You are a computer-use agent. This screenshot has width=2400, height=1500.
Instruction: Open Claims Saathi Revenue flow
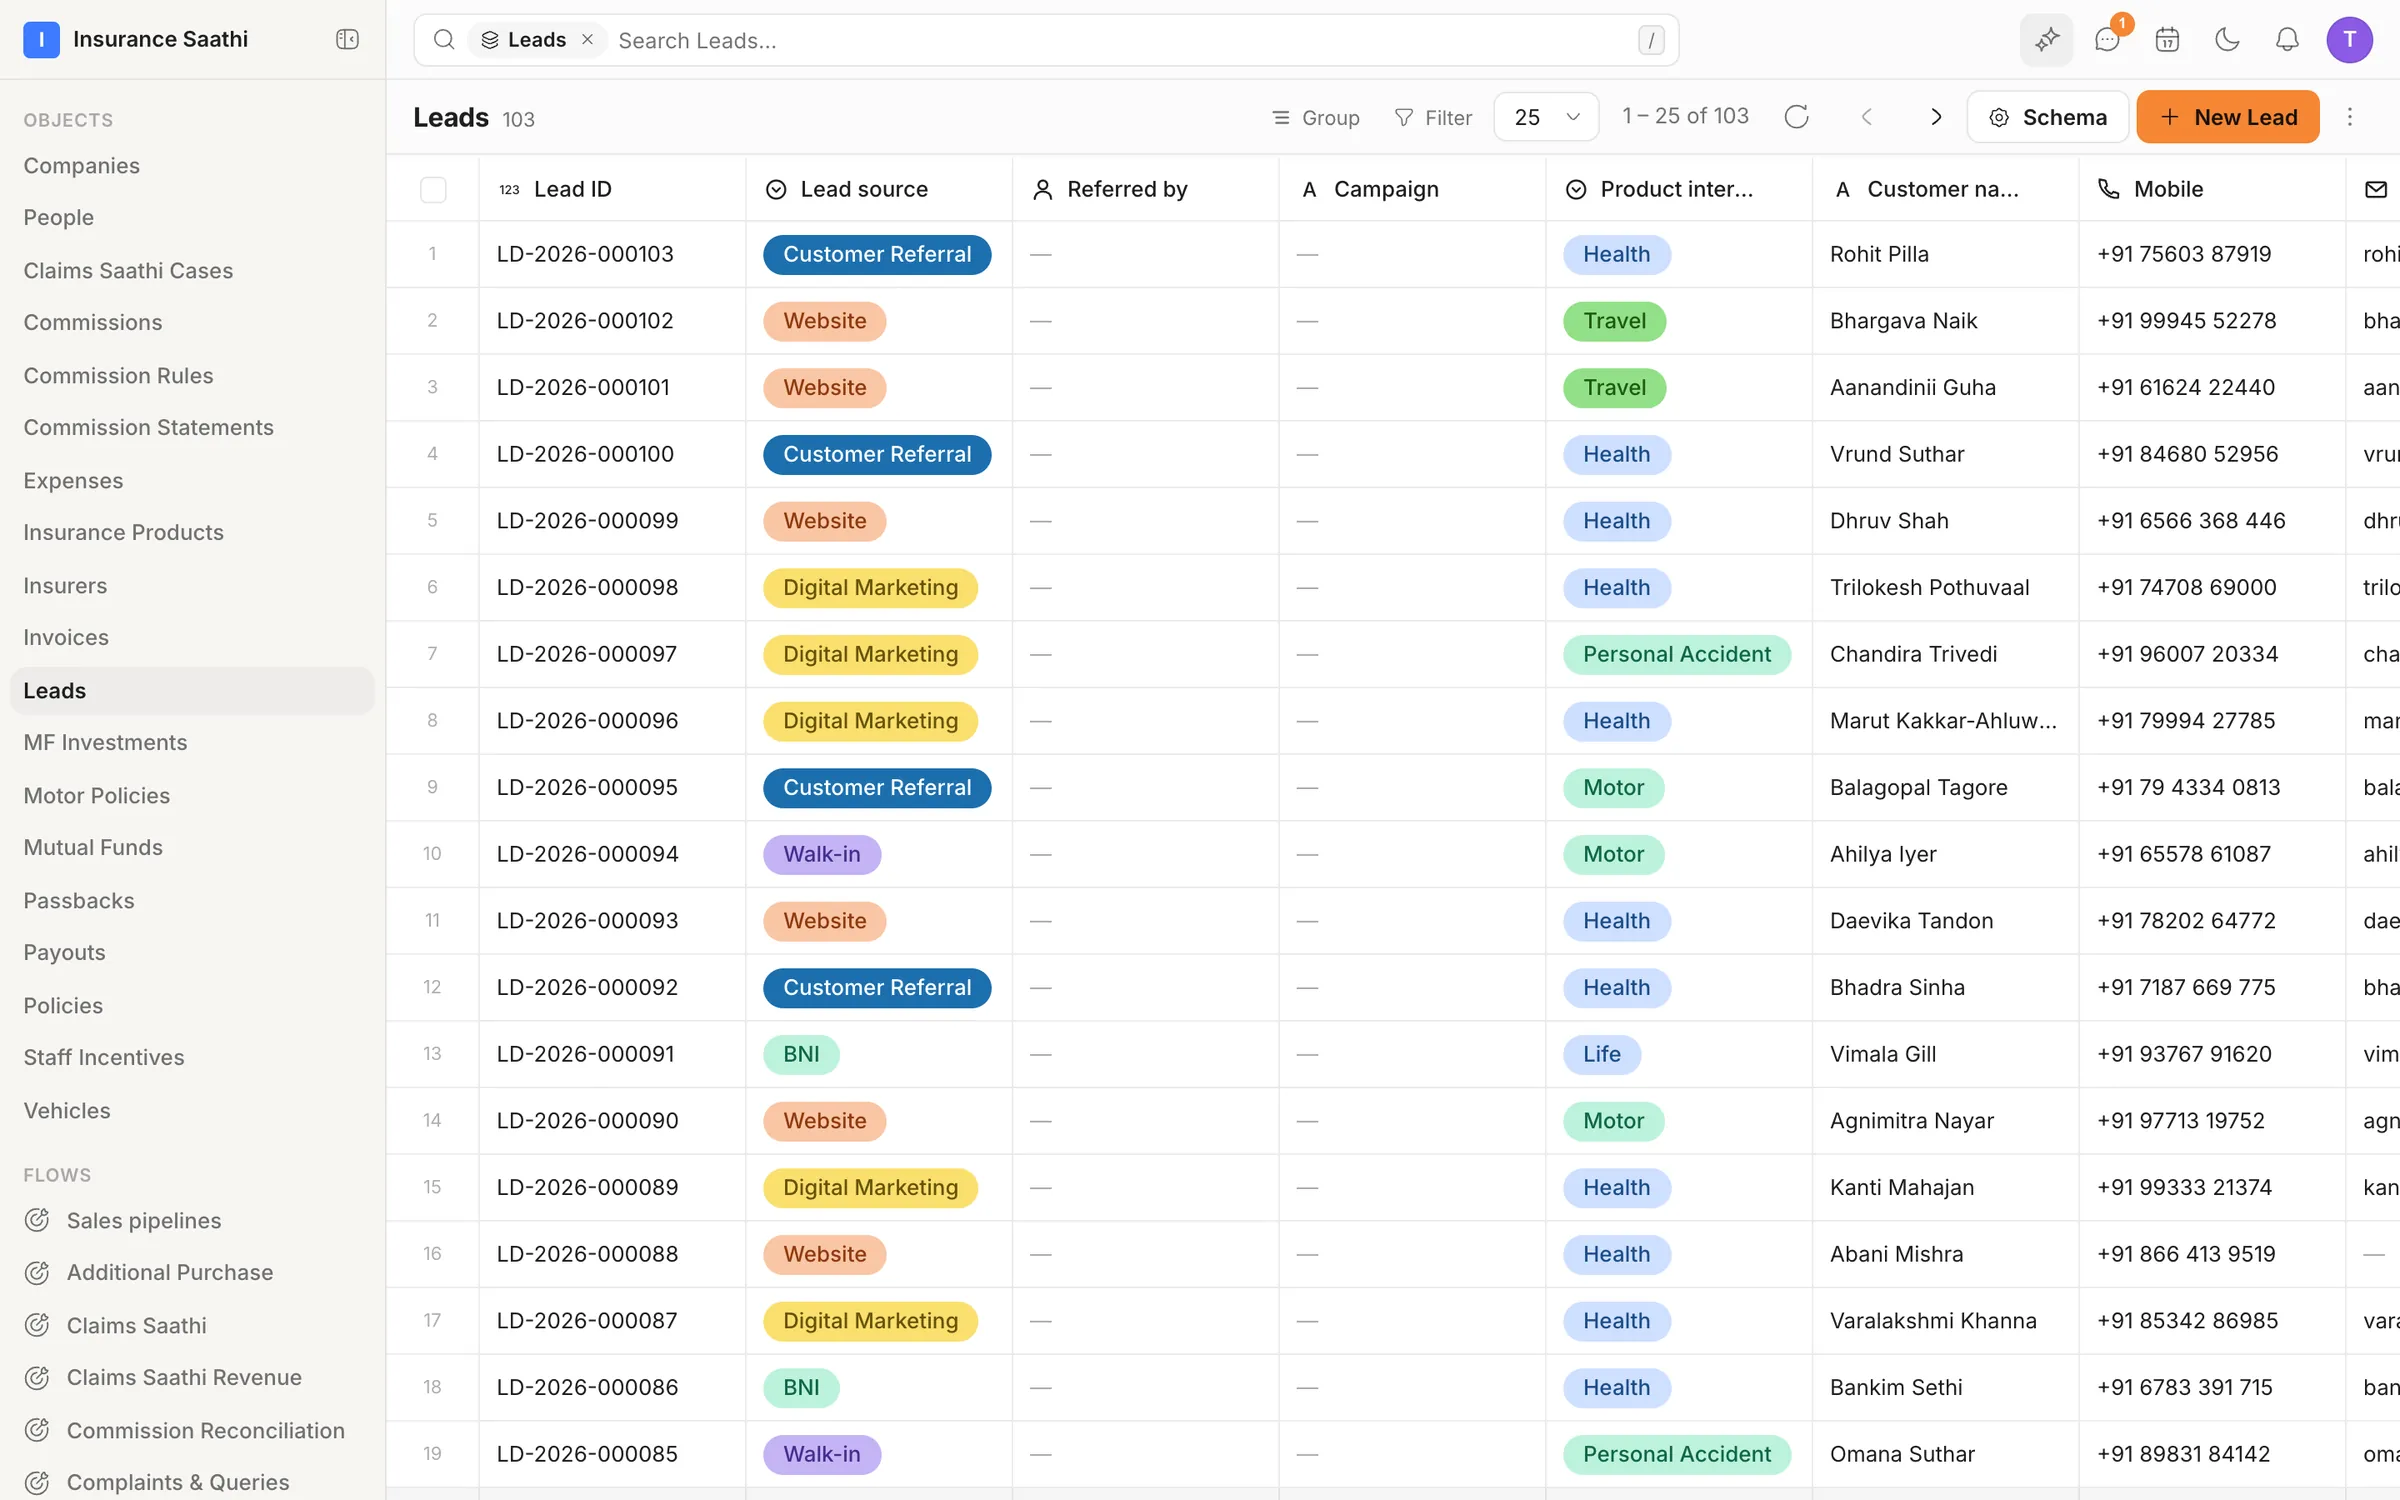coord(184,1377)
